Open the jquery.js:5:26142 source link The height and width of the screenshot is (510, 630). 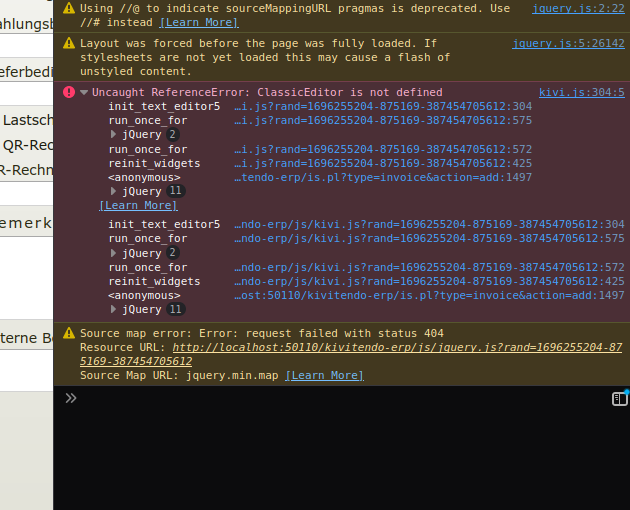point(568,44)
